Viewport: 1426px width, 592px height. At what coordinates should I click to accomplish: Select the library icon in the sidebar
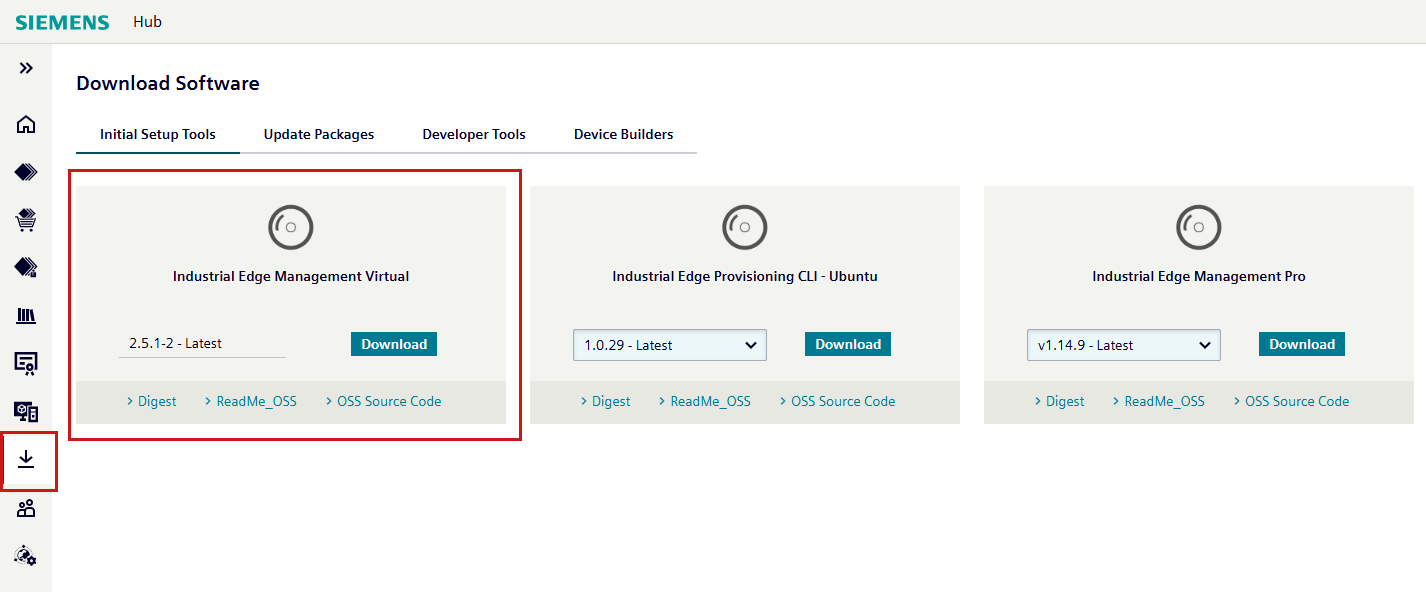click(x=24, y=315)
